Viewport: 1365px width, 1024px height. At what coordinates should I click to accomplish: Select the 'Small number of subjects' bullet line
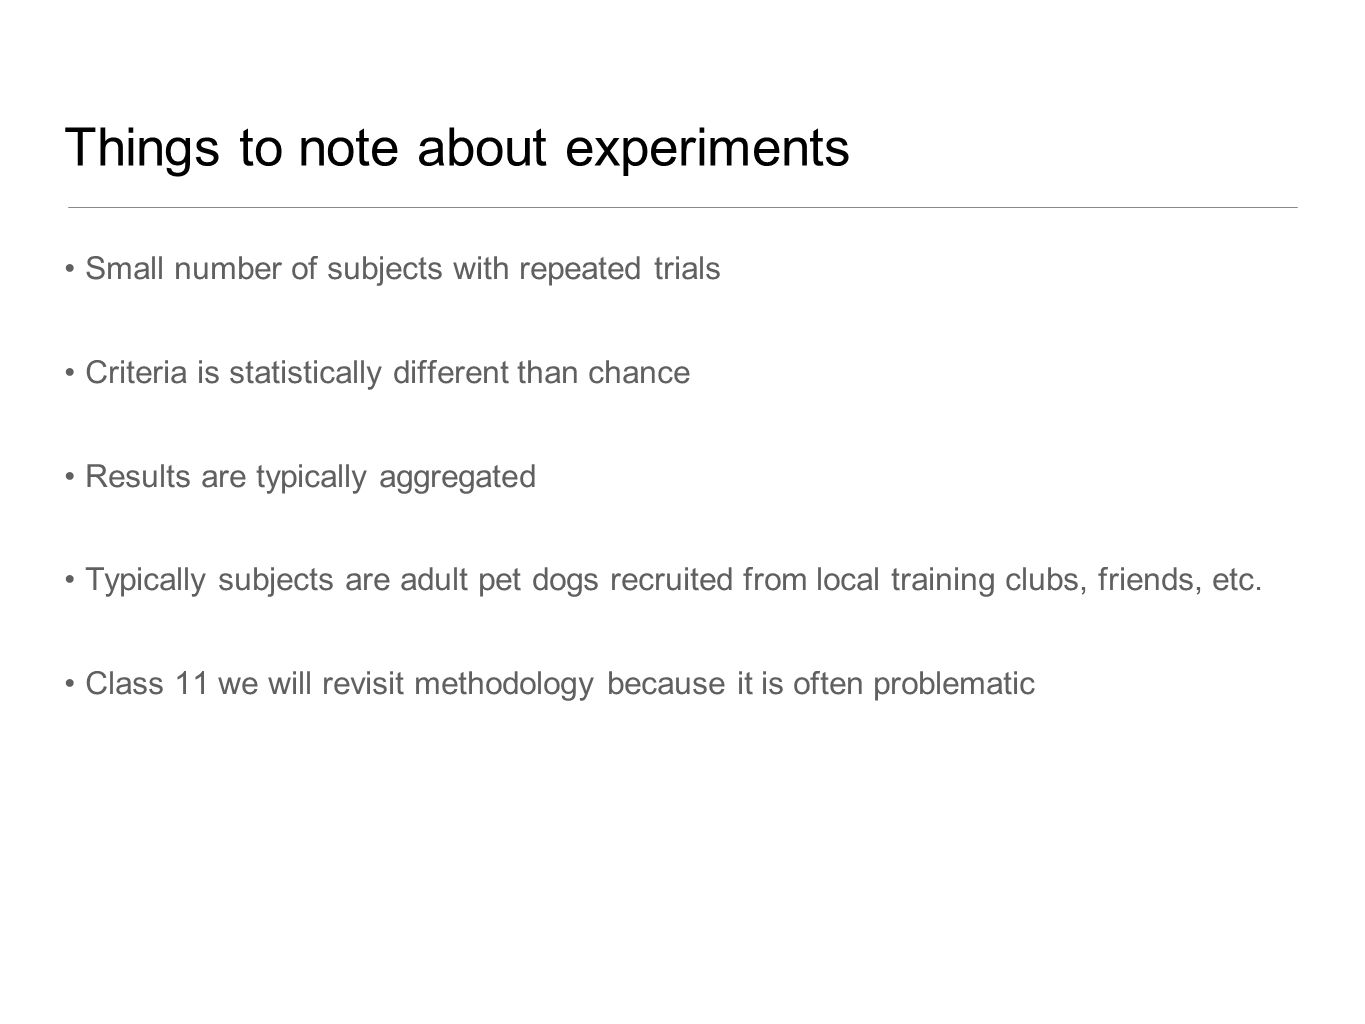393,270
